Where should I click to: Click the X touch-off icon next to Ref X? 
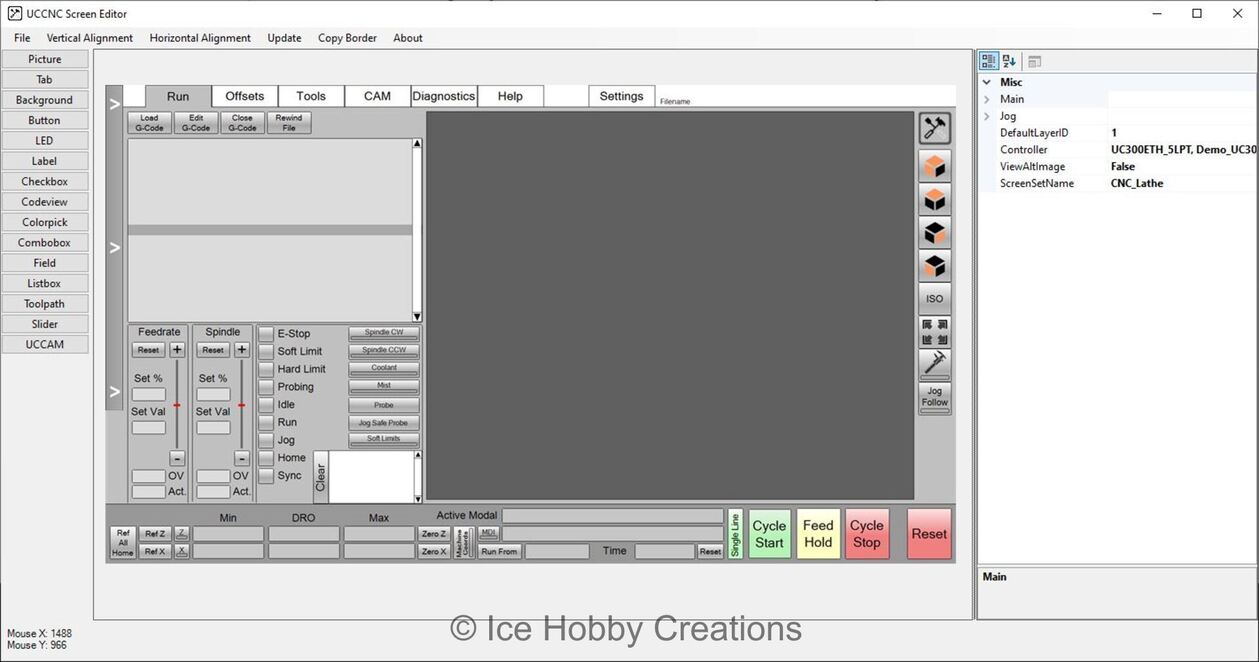tap(182, 551)
